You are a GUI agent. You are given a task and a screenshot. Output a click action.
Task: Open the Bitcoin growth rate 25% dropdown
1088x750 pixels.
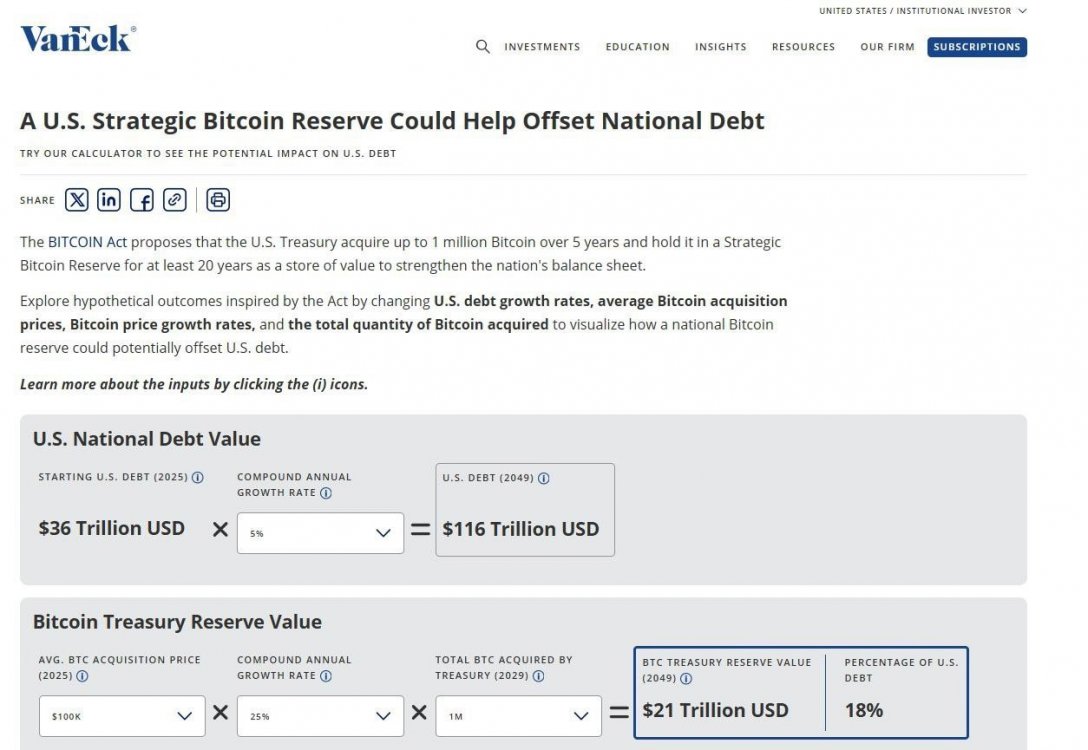[x=320, y=716]
